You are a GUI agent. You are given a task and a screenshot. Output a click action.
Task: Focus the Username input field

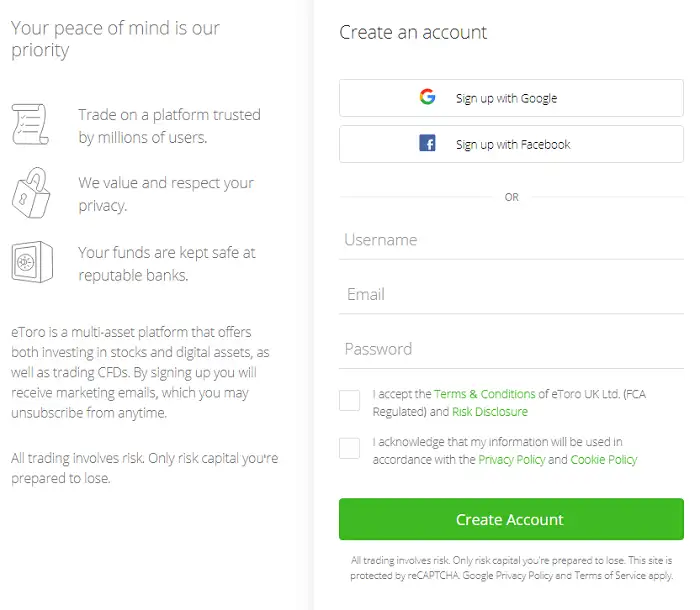point(511,241)
